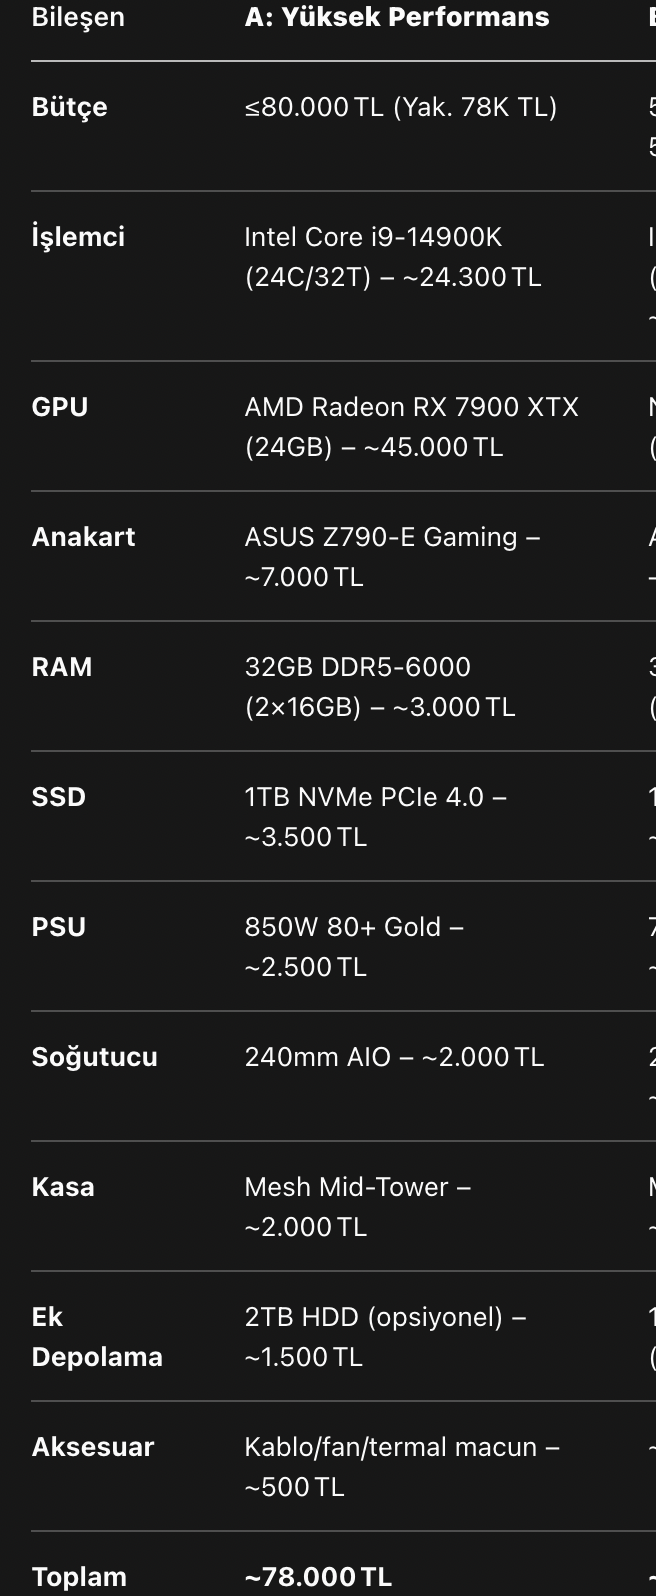656x1596 pixels.
Task: Click the AMD Radeon RX 7900 XTX cell
Action: [412, 427]
